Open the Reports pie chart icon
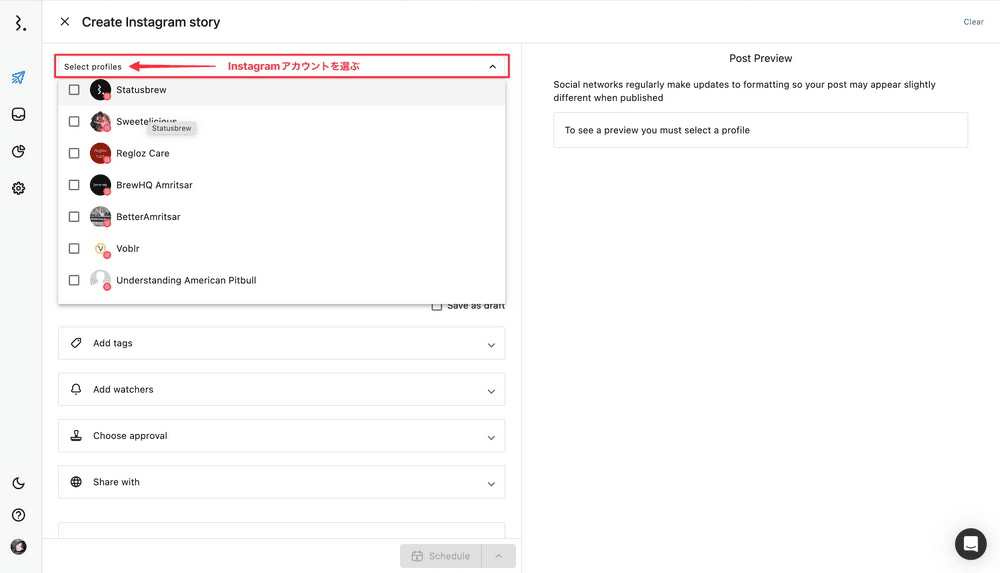1000x573 pixels. click(19, 152)
